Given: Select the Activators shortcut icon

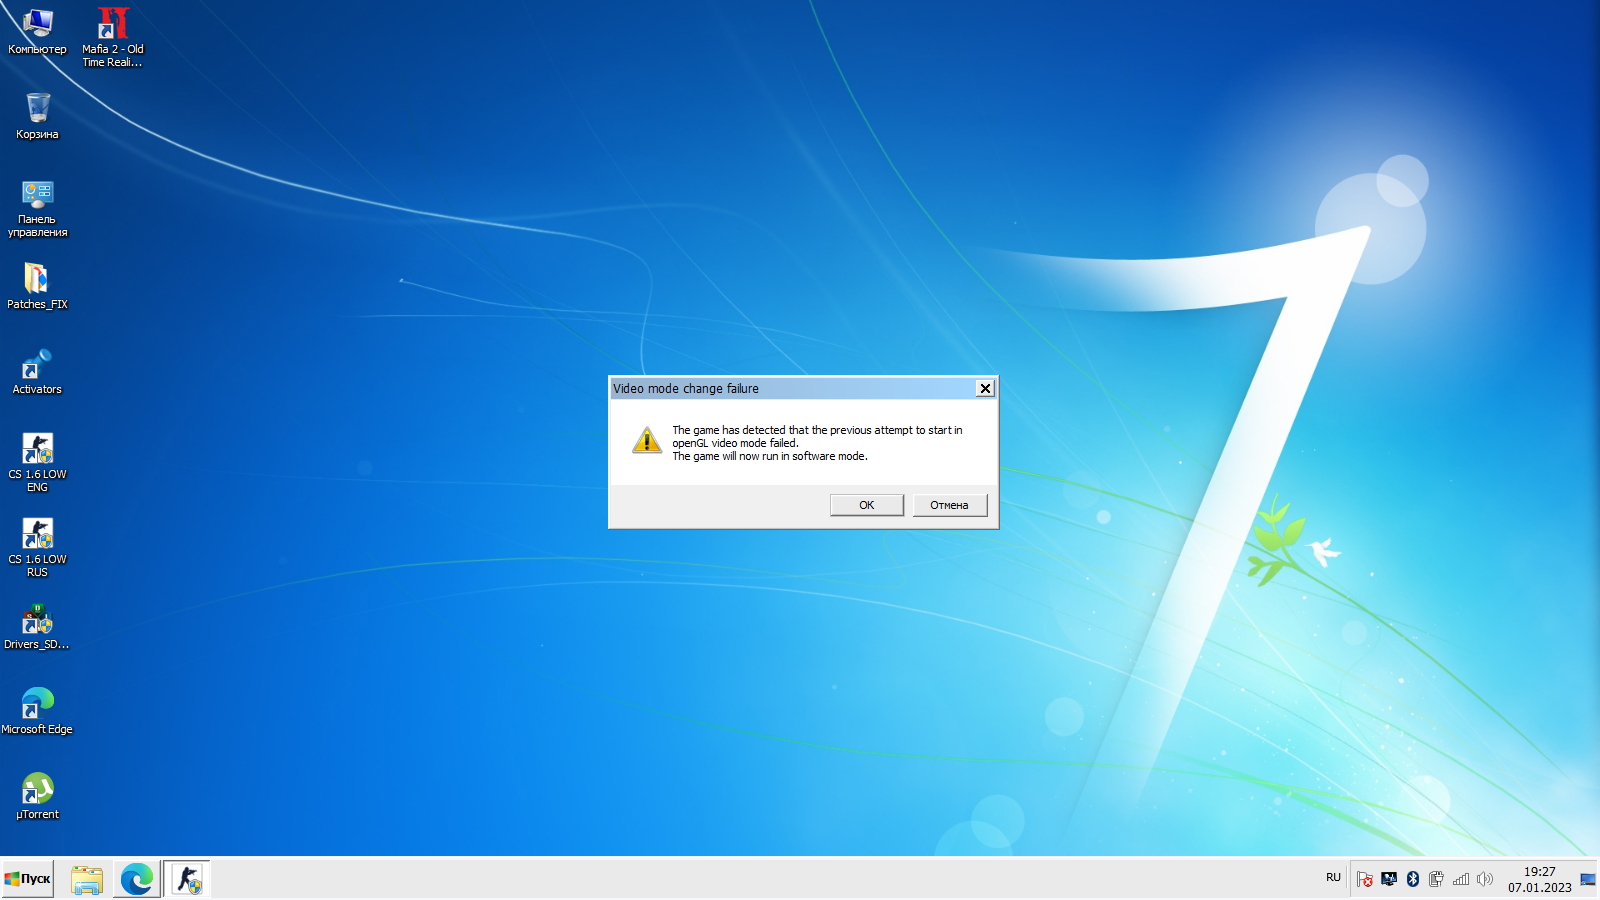Looking at the screenshot, I should (x=37, y=371).
